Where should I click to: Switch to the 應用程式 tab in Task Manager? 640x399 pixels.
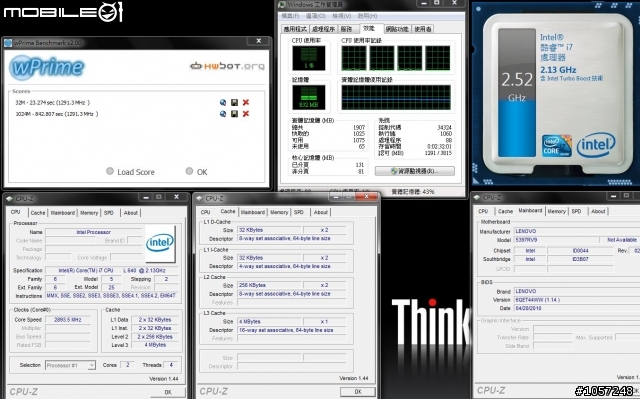pyautogui.click(x=295, y=29)
